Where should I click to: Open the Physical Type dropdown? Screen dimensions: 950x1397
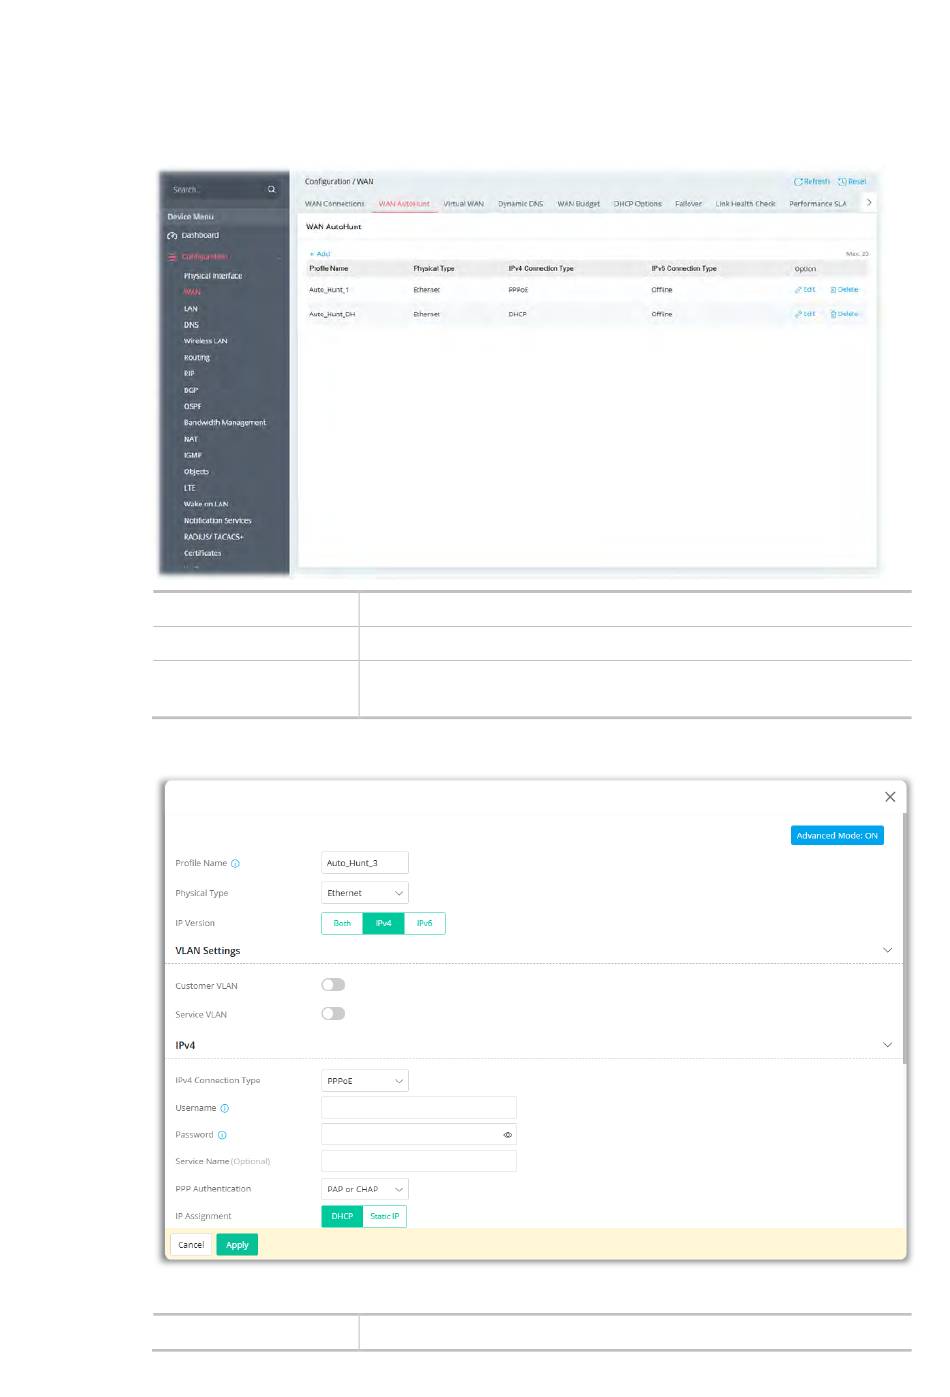coord(364,893)
